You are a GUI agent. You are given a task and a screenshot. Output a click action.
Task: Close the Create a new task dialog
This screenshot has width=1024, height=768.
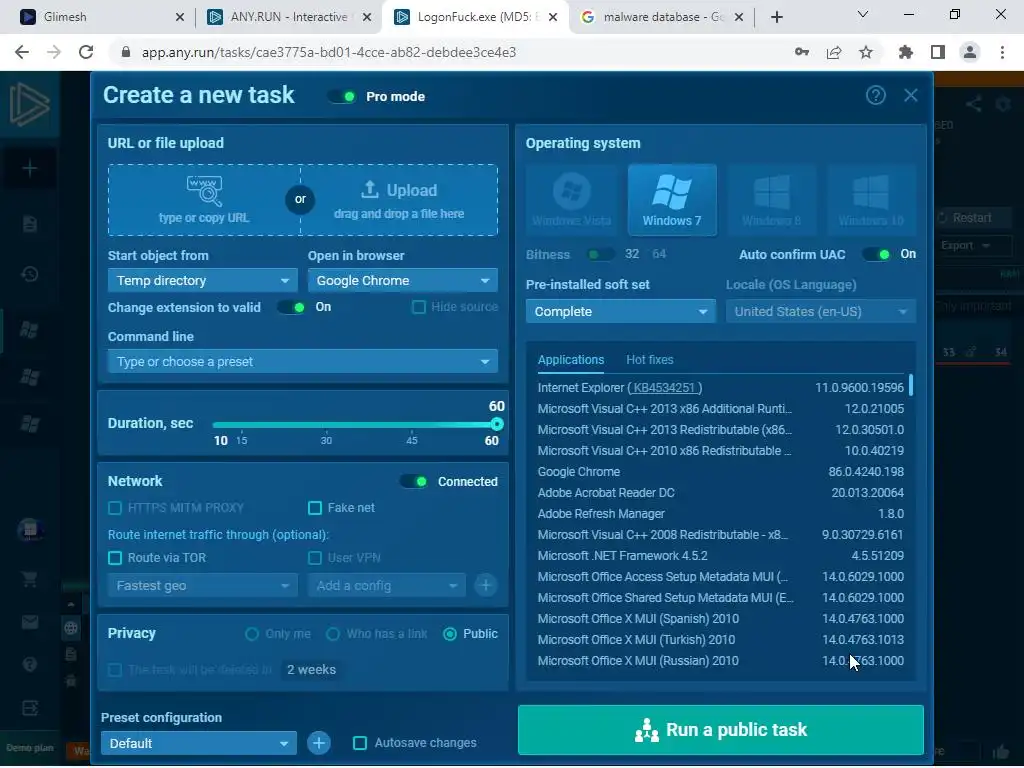(x=911, y=95)
